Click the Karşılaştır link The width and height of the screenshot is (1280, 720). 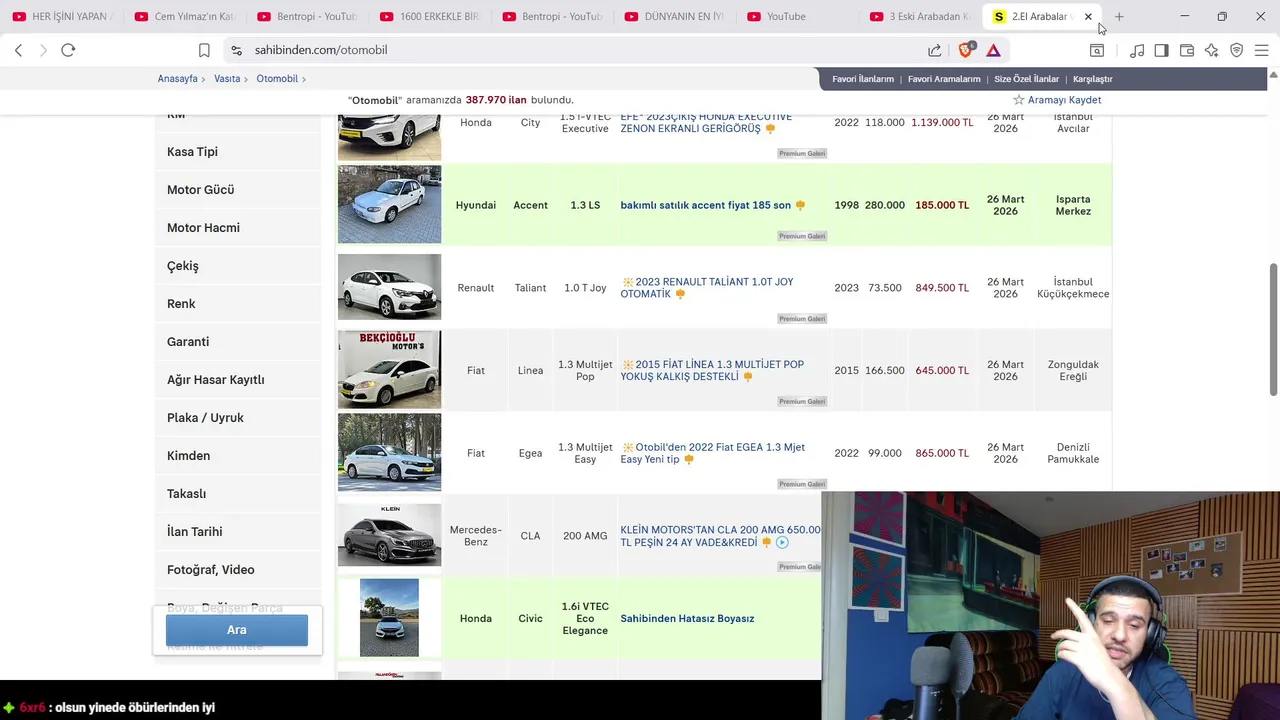click(x=1092, y=79)
